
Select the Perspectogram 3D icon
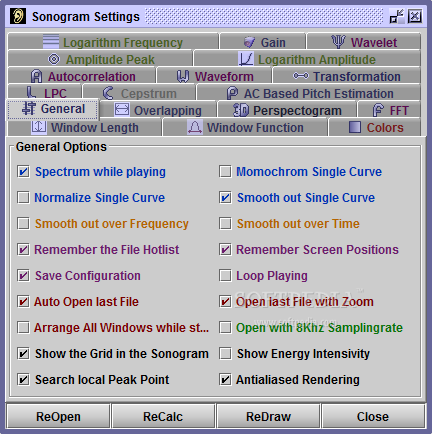point(241,110)
